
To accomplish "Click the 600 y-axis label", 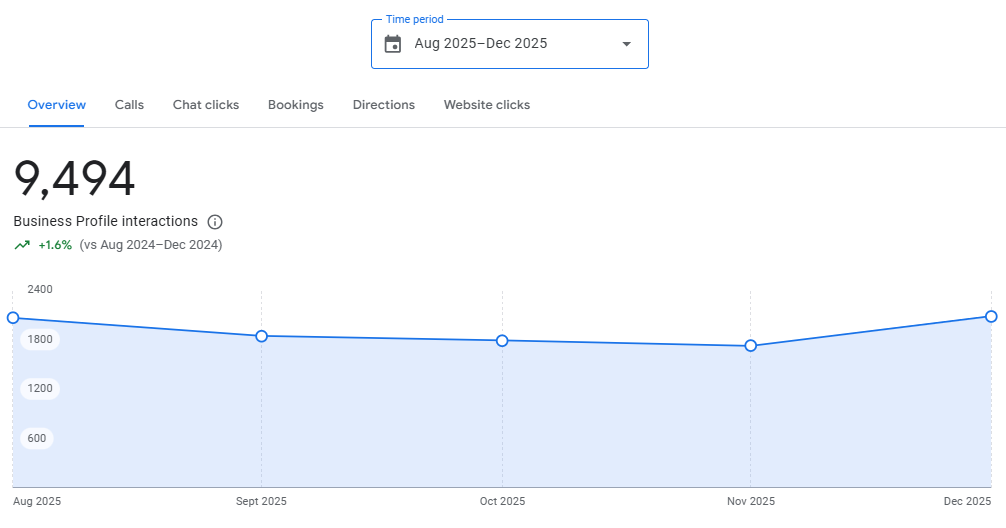I will 37,438.
